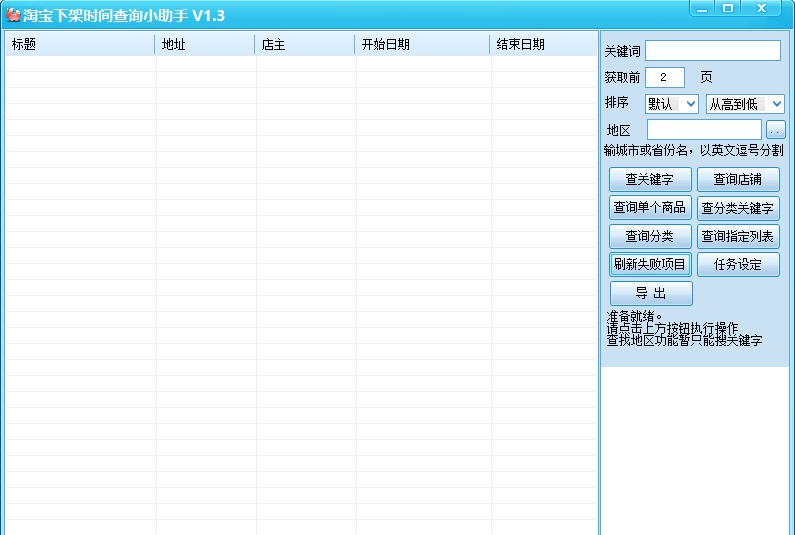Image resolution: width=795 pixels, height=535 pixels.
Task: Click the 关键词 keyword input field
Action: pyautogui.click(x=712, y=51)
